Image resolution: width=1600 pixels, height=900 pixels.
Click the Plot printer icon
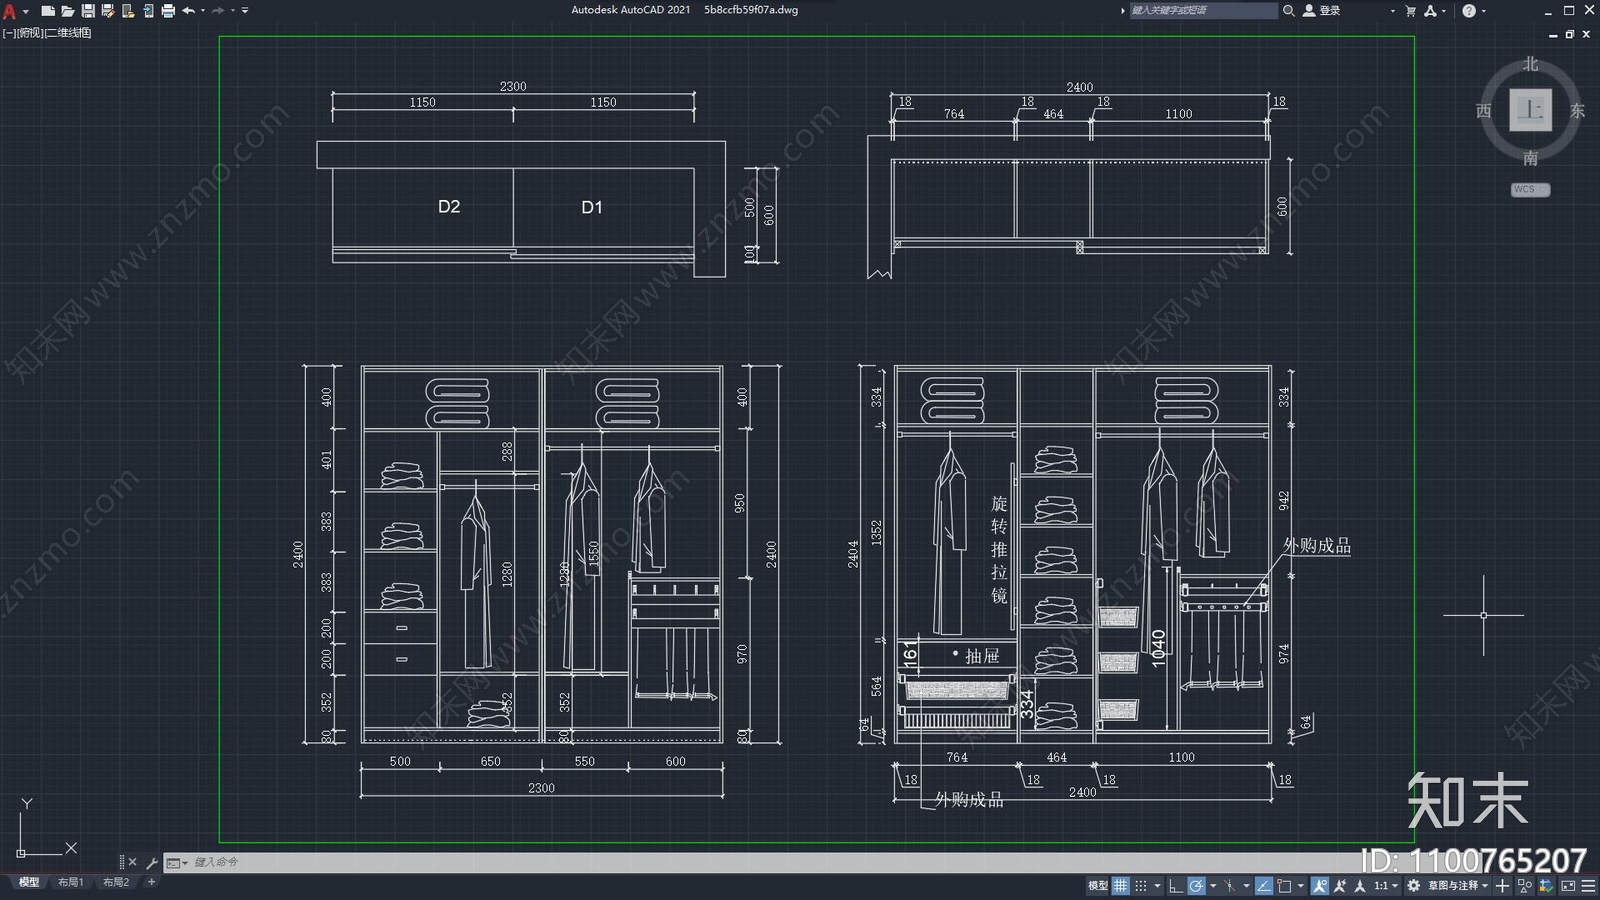click(168, 11)
